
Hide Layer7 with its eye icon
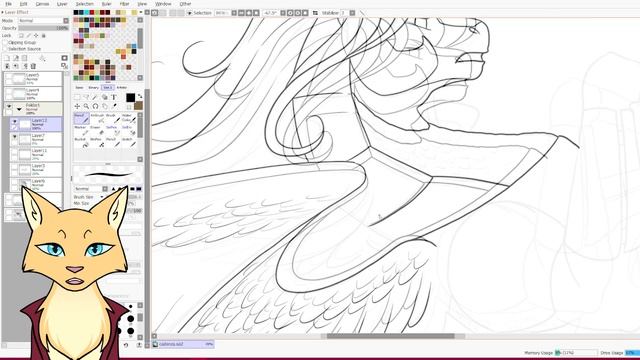coord(15,136)
